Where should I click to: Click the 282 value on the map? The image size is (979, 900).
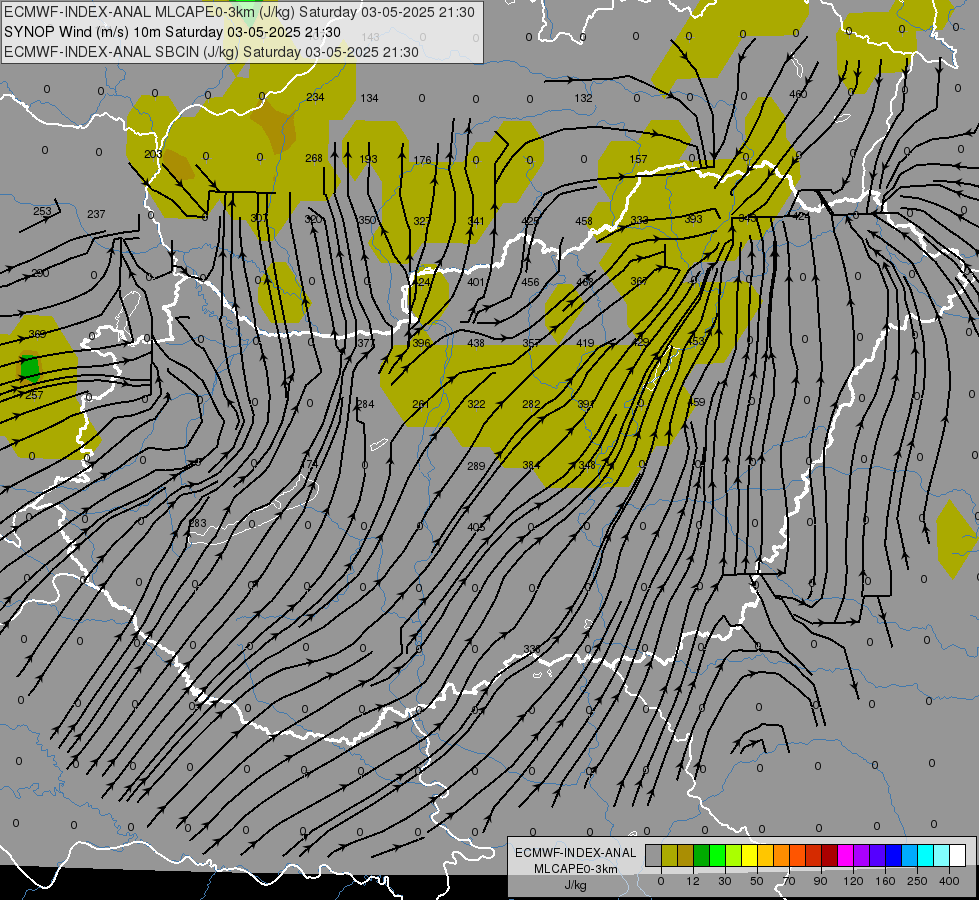point(531,404)
